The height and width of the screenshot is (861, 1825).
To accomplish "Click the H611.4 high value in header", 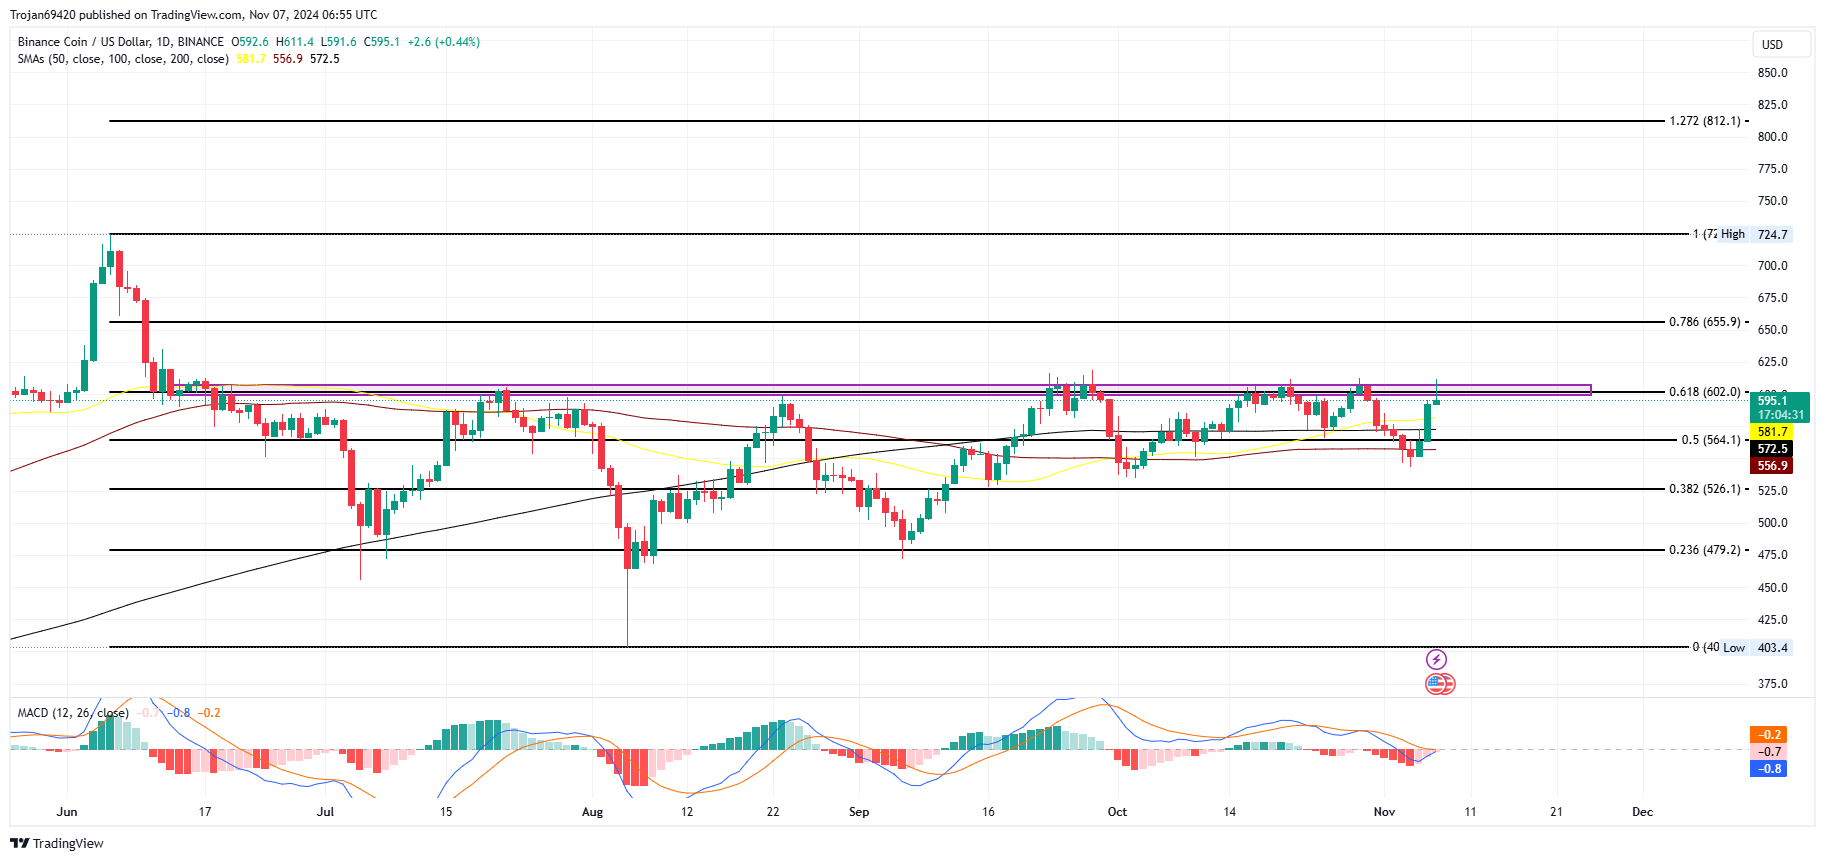I will point(295,42).
